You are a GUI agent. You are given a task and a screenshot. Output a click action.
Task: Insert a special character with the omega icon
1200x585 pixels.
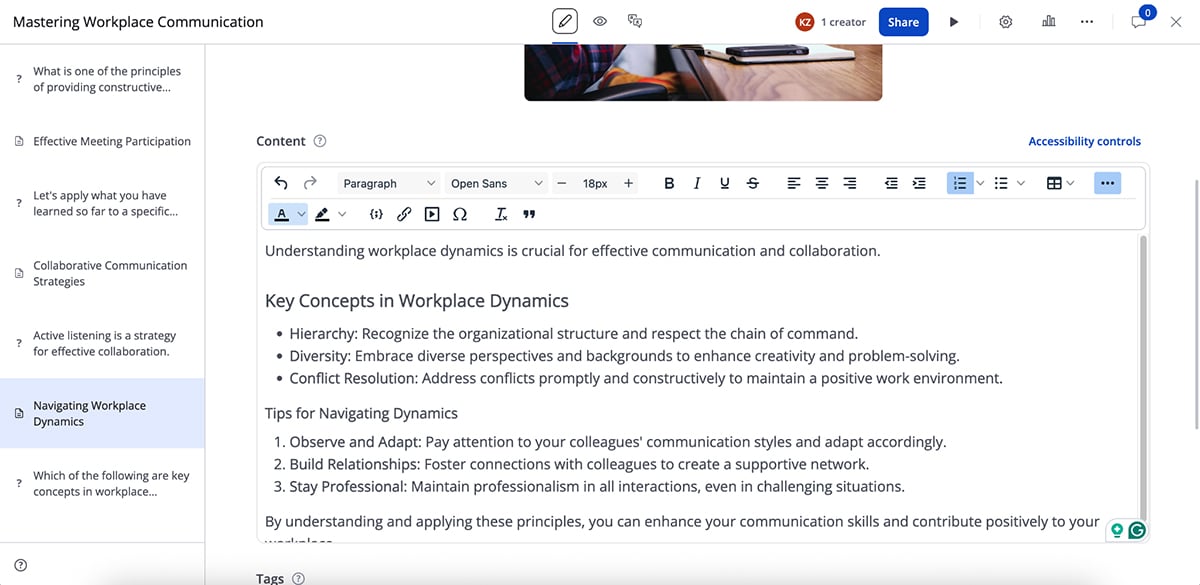460,213
